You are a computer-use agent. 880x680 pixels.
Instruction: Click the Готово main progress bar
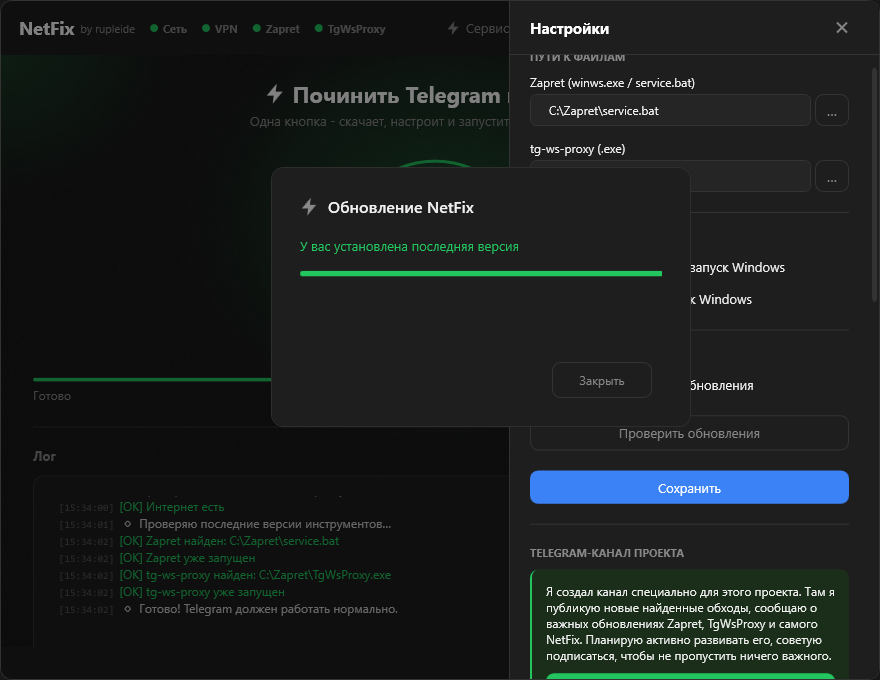pos(152,380)
